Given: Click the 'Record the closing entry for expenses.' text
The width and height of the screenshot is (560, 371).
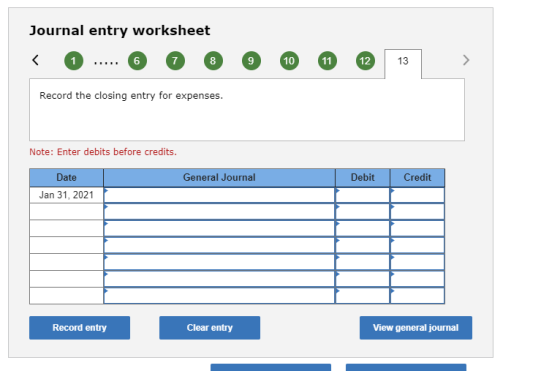Looking at the screenshot, I should coord(131,96).
